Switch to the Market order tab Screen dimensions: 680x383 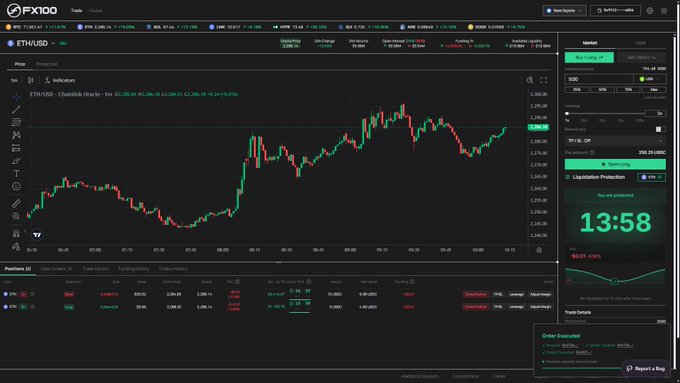(590, 43)
